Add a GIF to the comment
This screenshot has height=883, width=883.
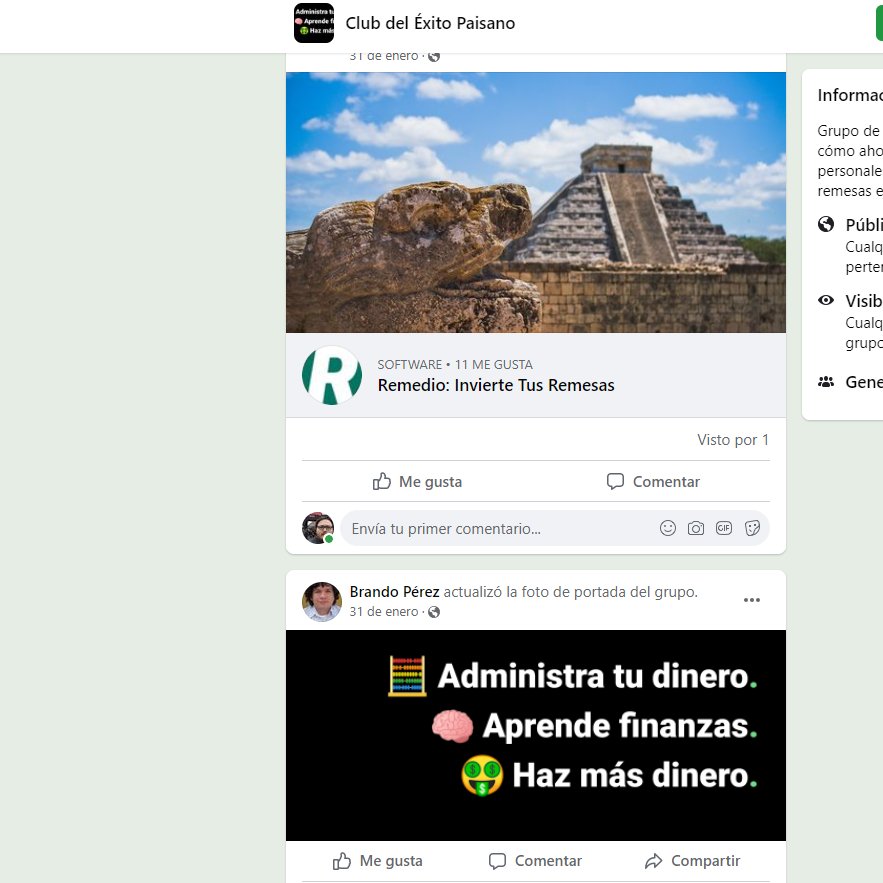724,528
